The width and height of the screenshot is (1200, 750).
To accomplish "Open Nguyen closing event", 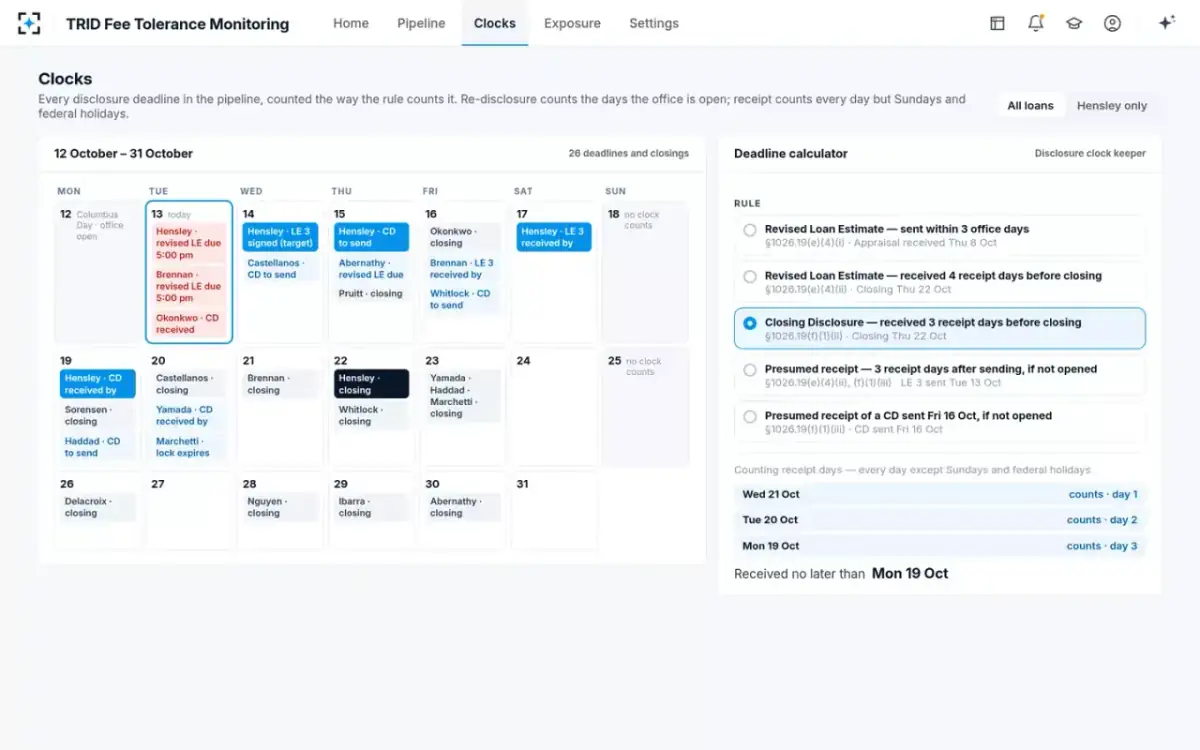I will [280, 507].
